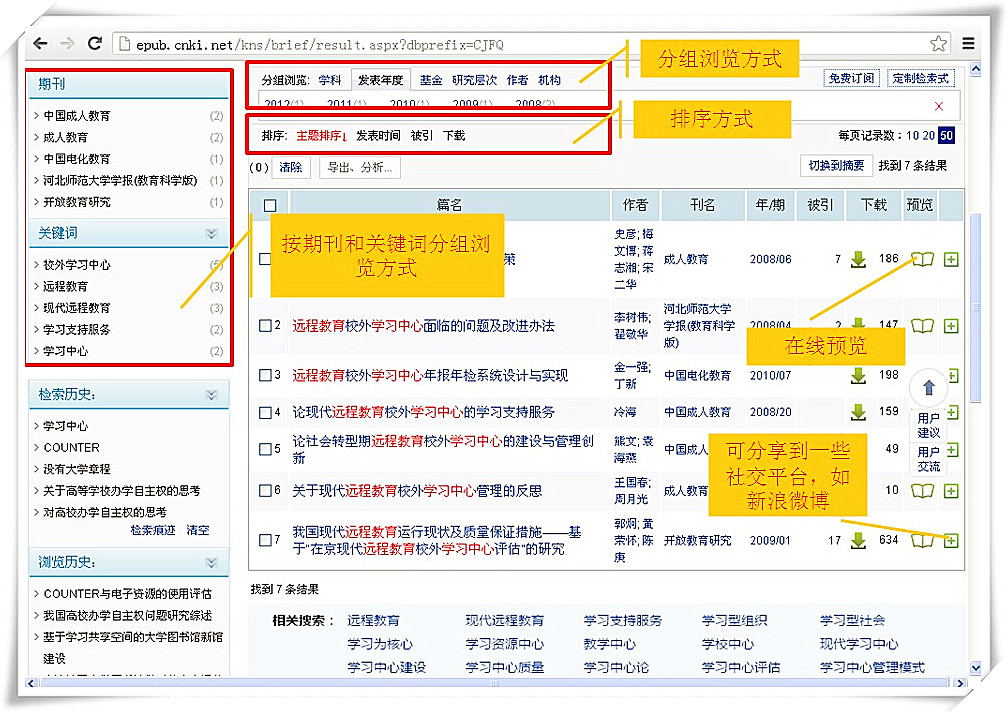Click scrollbar down arrow at bottom right
1008x712 pixels.
pos(975,668)
